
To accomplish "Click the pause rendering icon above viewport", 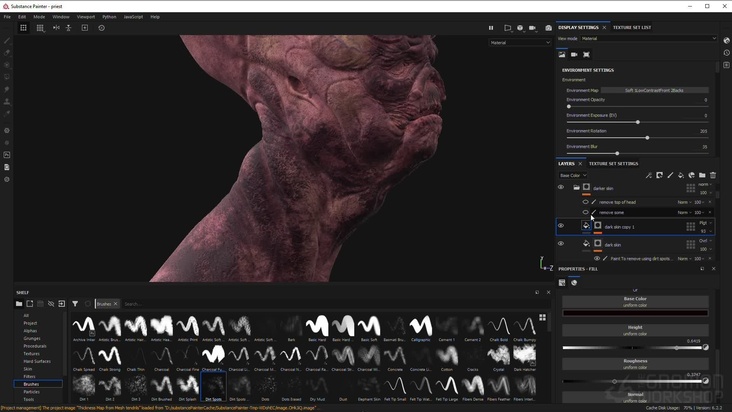I will click(491, 28).
